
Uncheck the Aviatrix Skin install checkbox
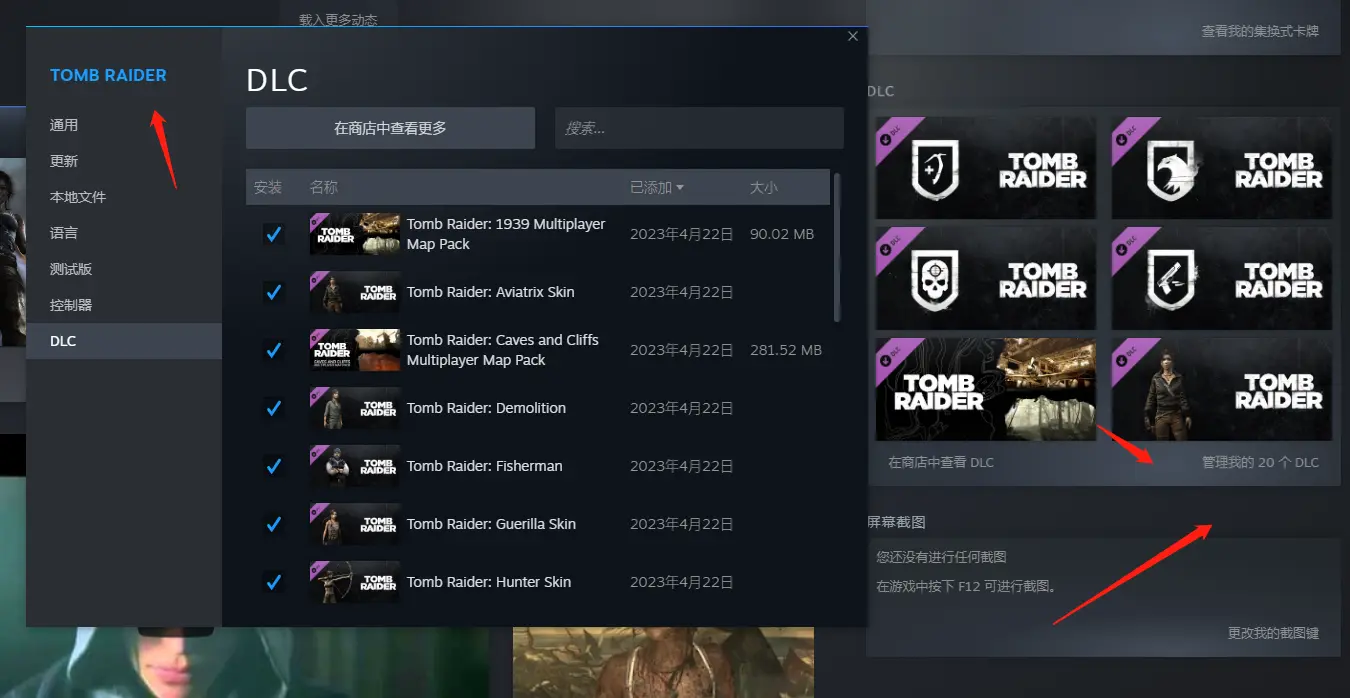pos(273,292)
